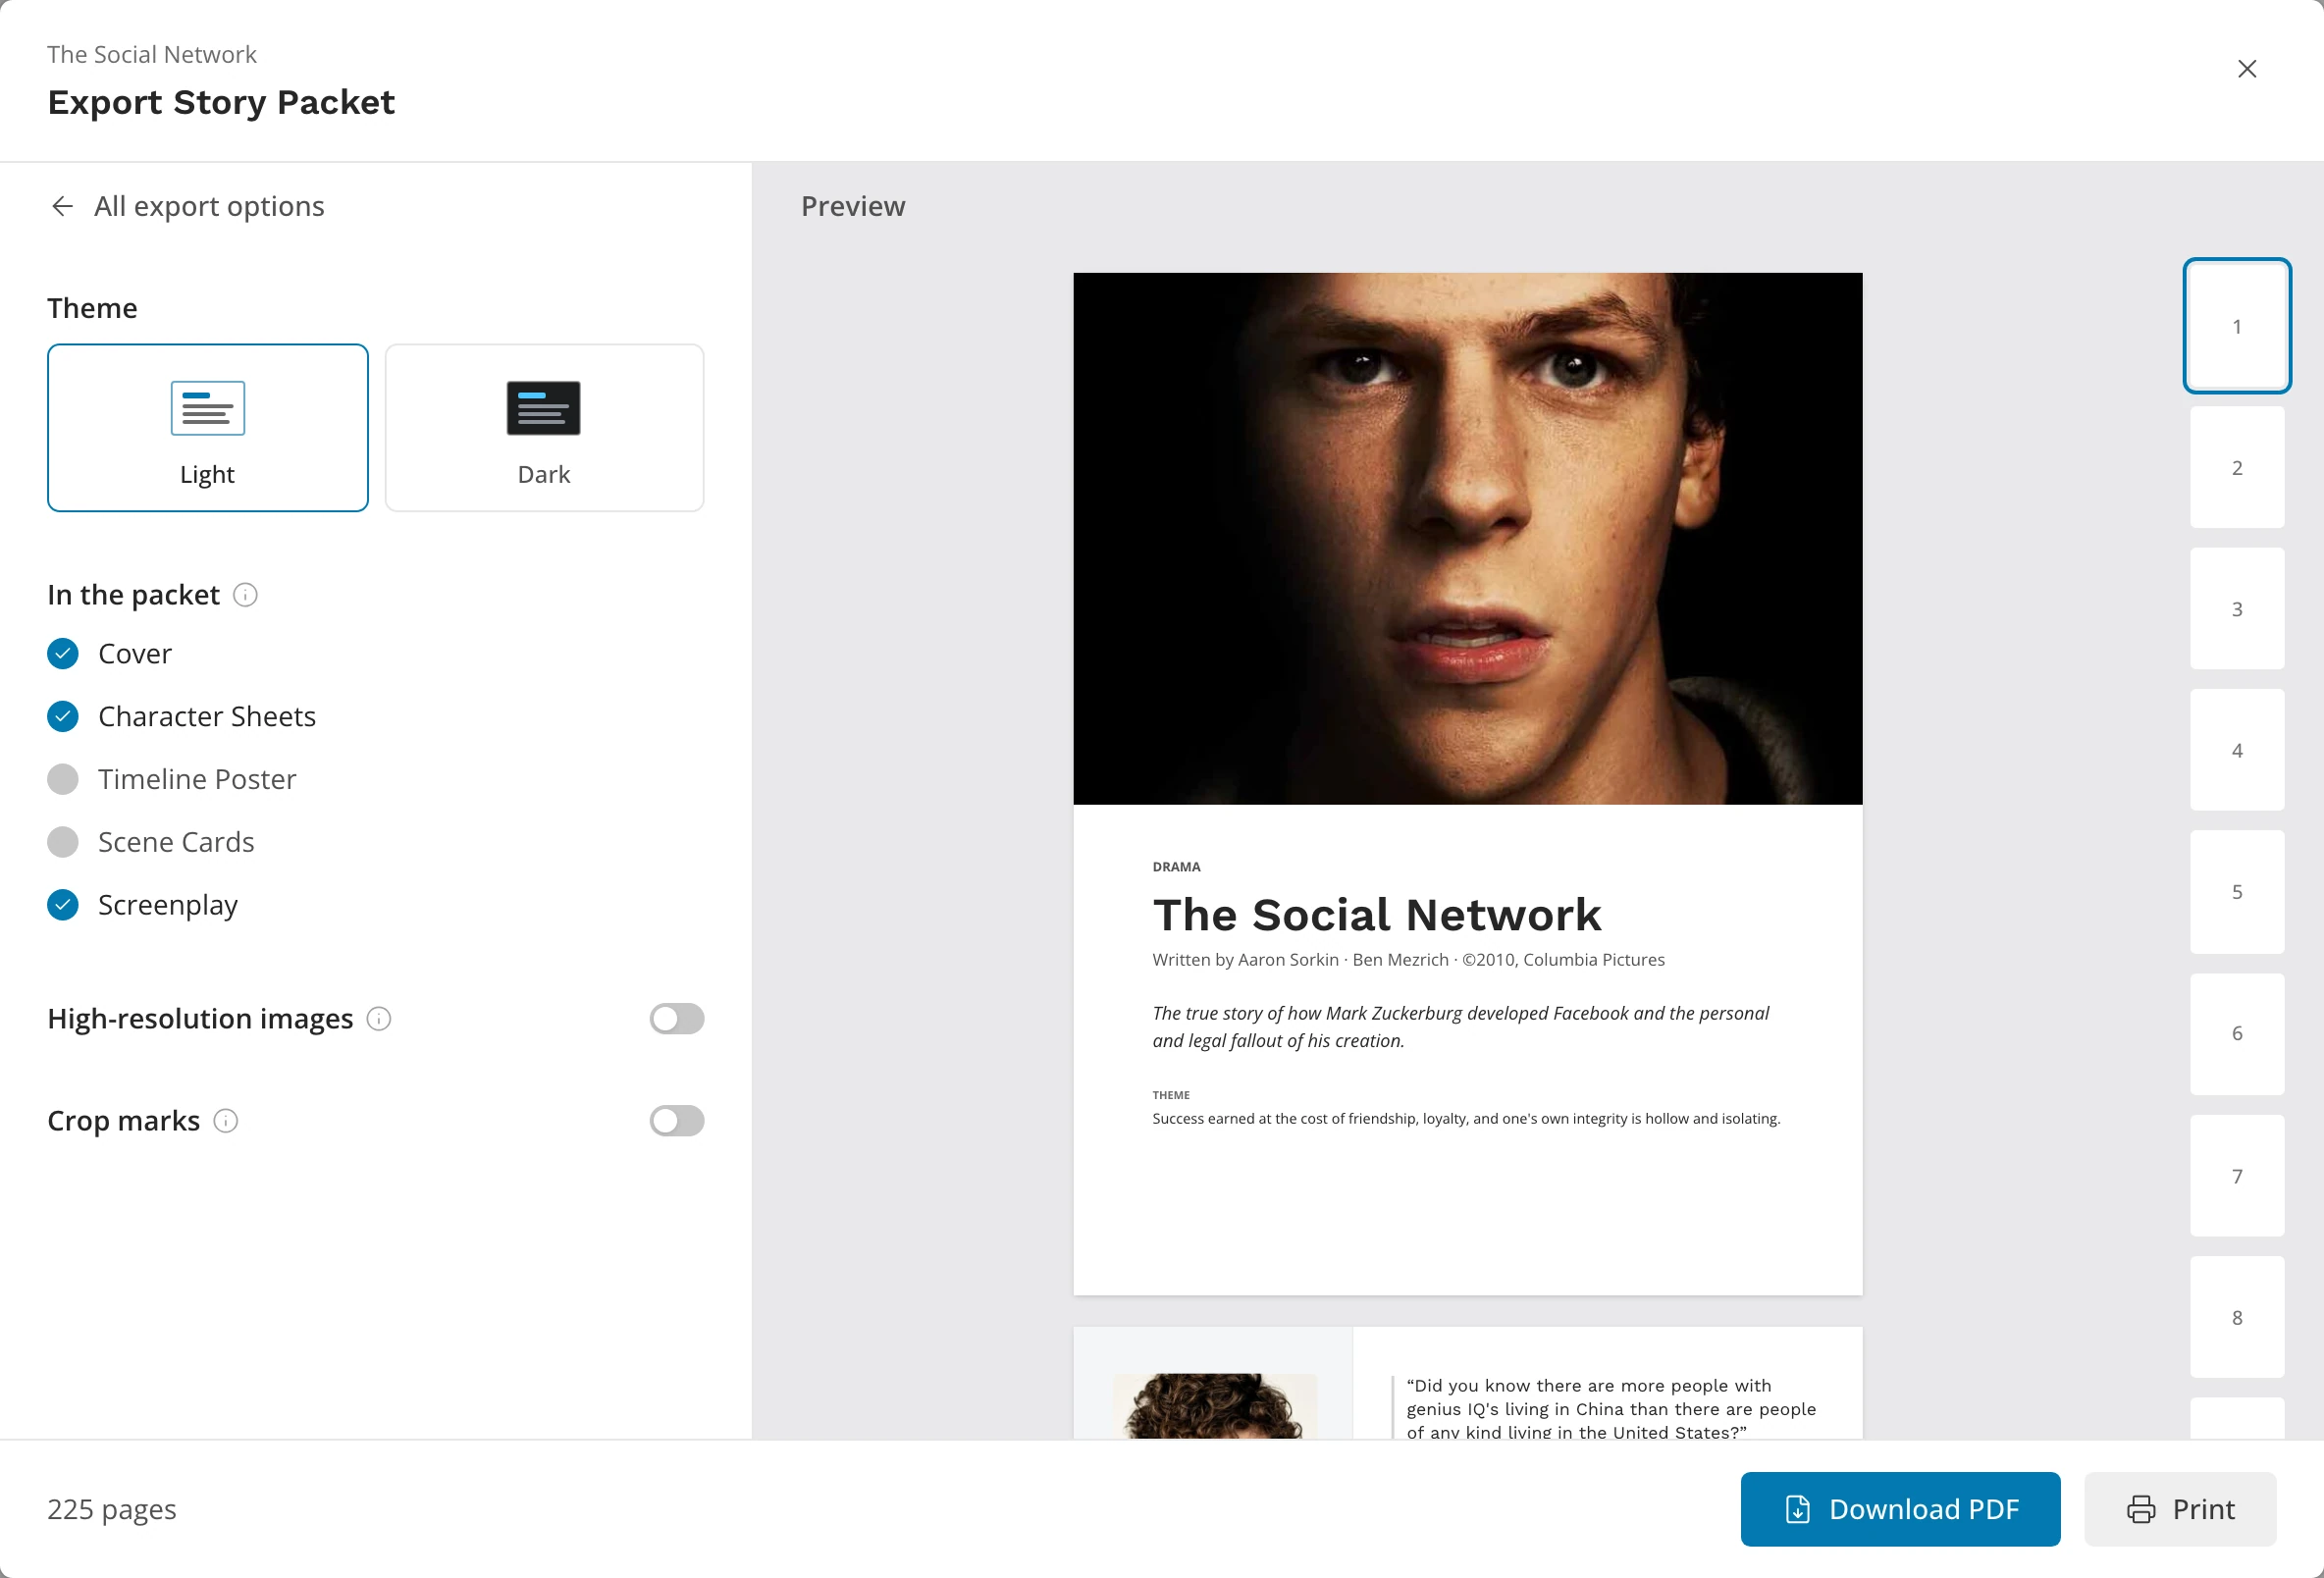Click the Screenplay label text
Viewport: 2324px width, 1578px height.
[x=168, y=906]
